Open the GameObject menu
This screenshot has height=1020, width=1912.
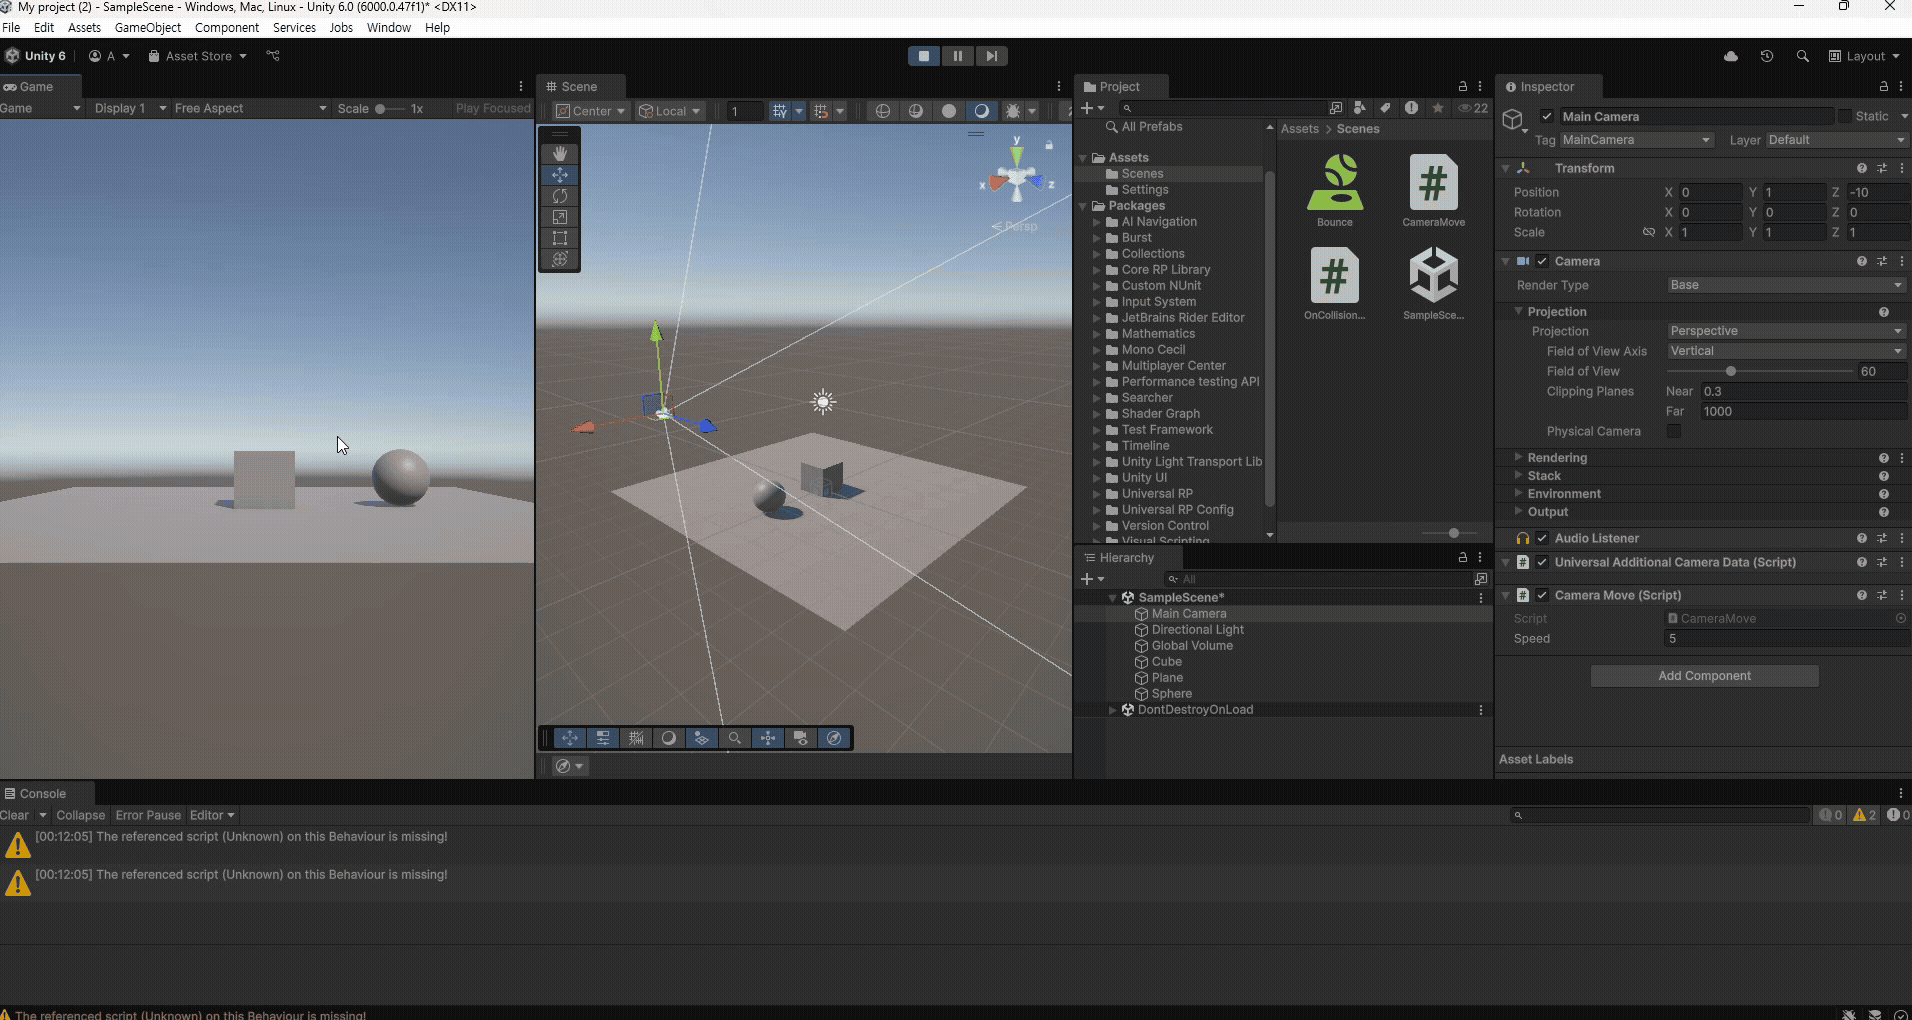pyautogui.click(x=148, y=28)
